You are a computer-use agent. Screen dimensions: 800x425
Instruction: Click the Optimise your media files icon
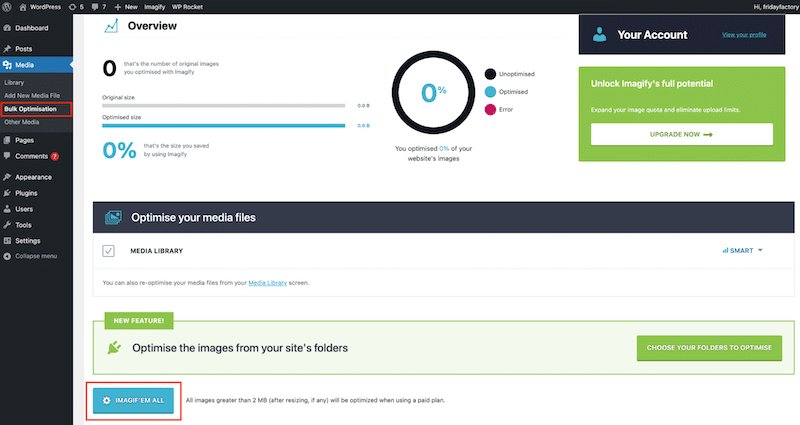point(113,217)
